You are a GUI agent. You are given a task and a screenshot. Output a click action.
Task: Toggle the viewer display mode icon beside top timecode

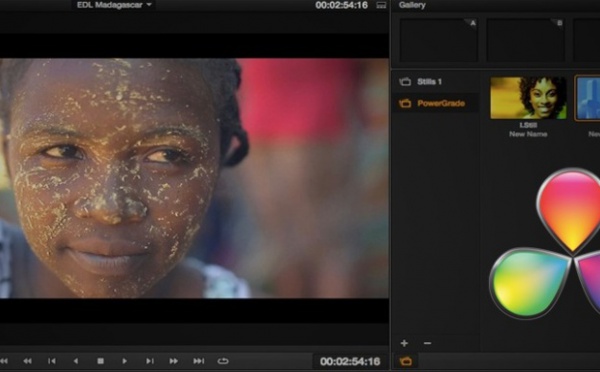(x=381, y=5)
